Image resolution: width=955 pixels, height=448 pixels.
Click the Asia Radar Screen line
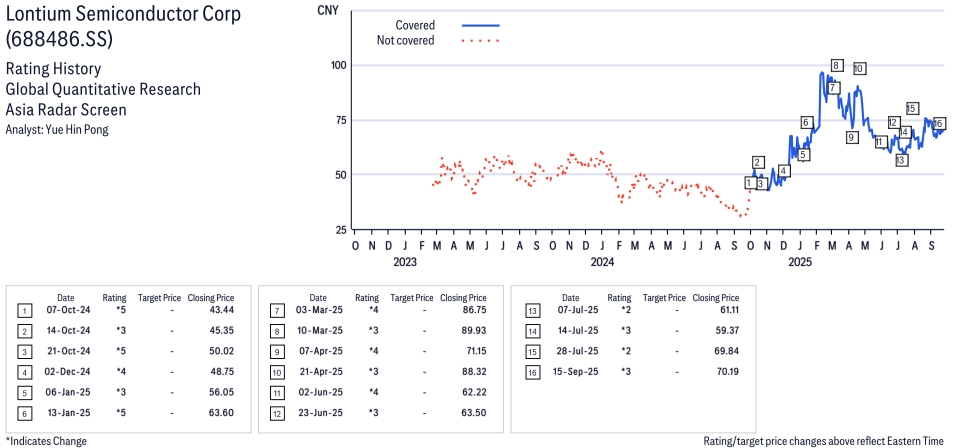tap(66, 110)
